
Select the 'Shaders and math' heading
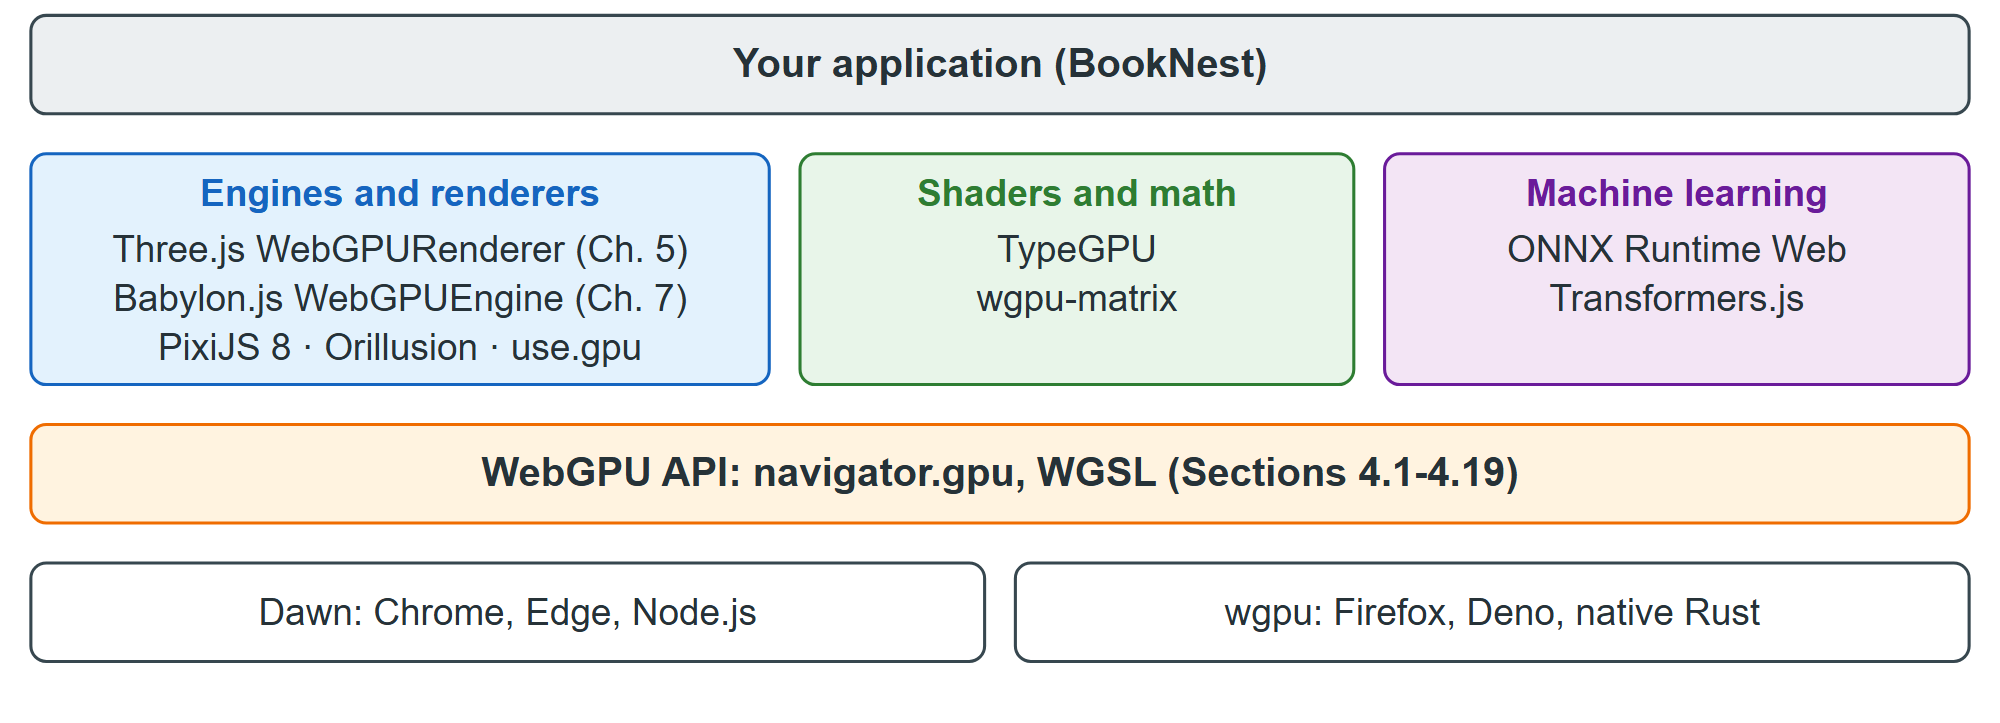tap(1077, 193)
